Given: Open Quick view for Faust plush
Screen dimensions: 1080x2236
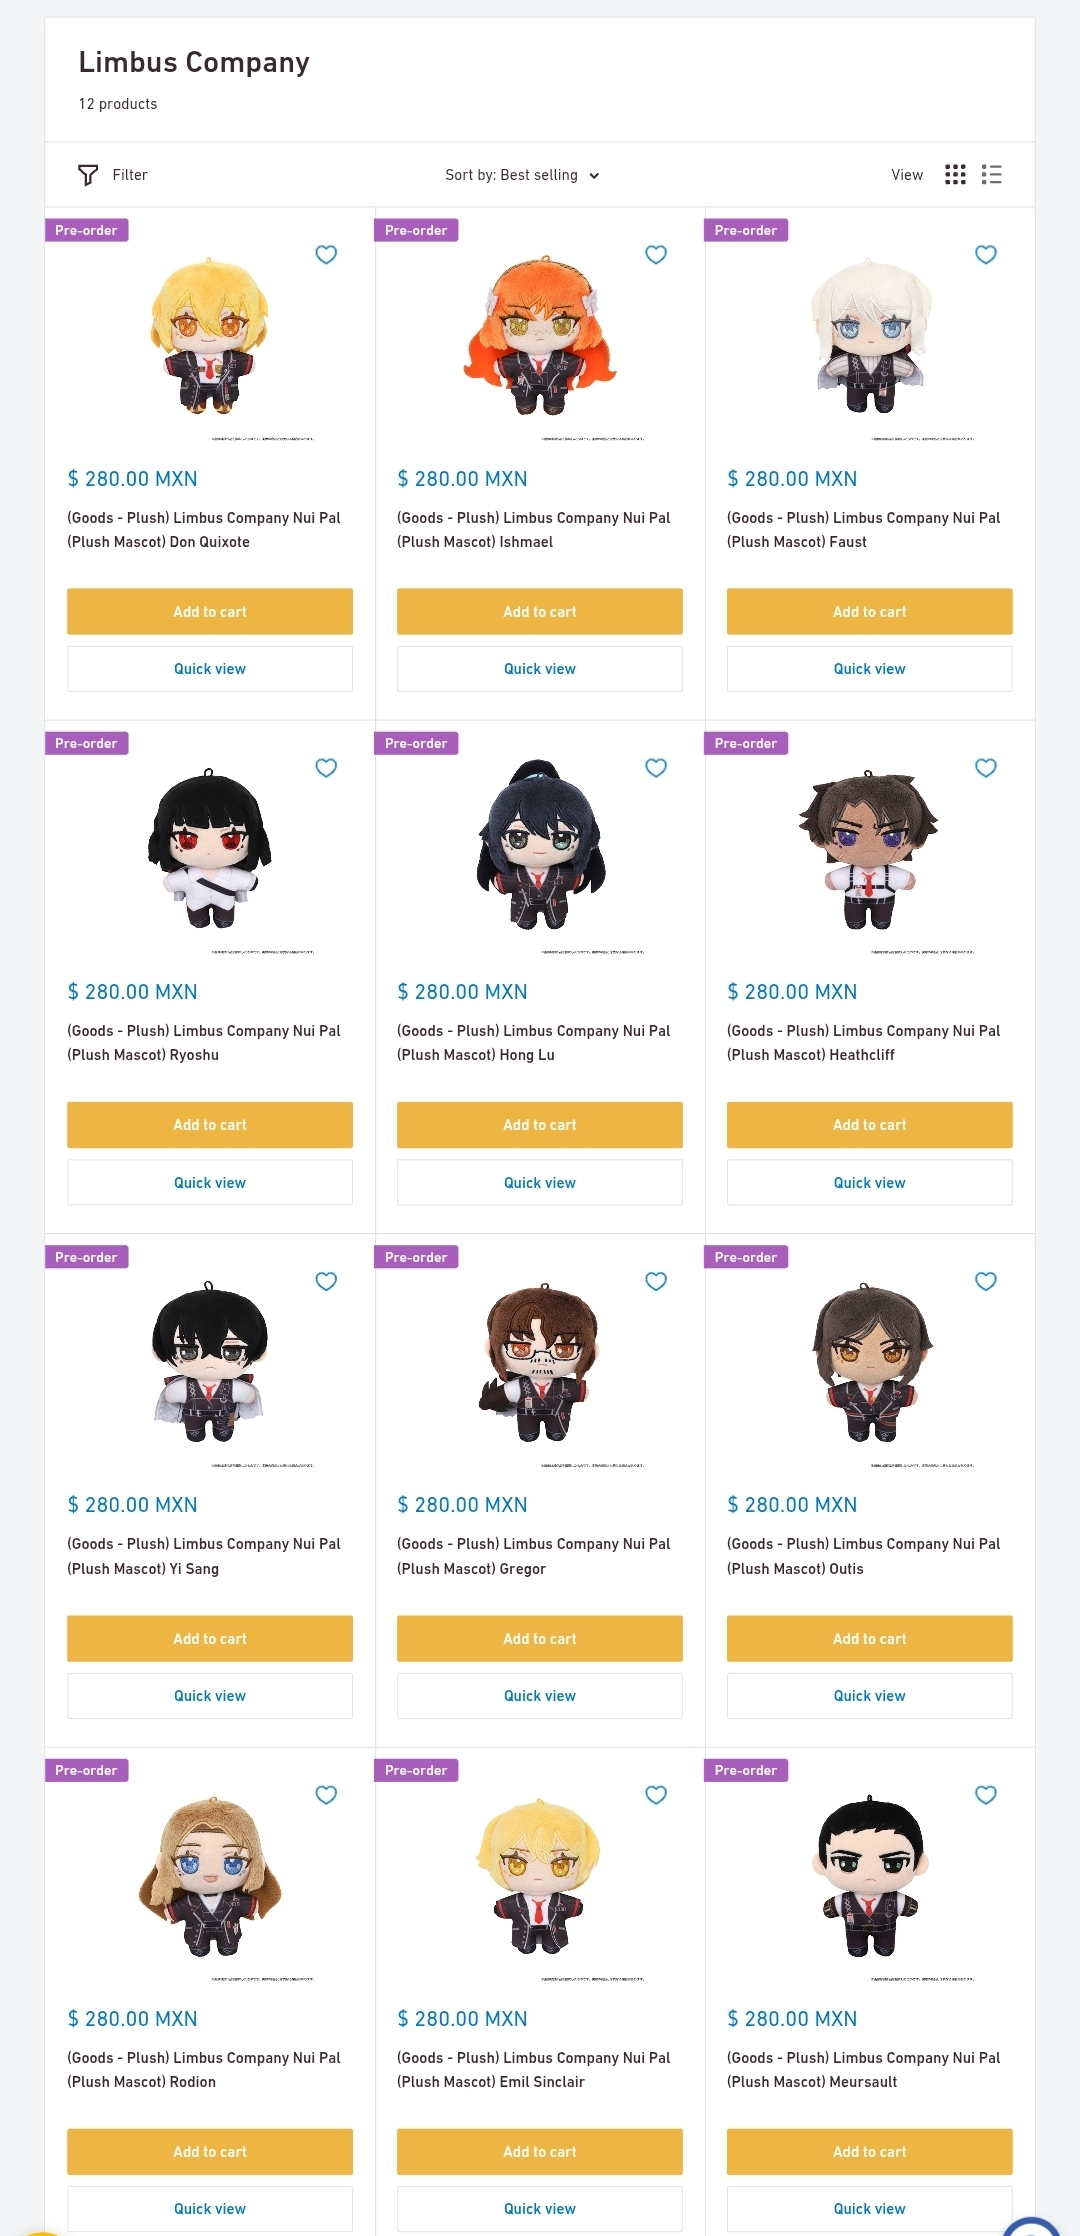Looking at the screenshot, I should click(870, 668).
